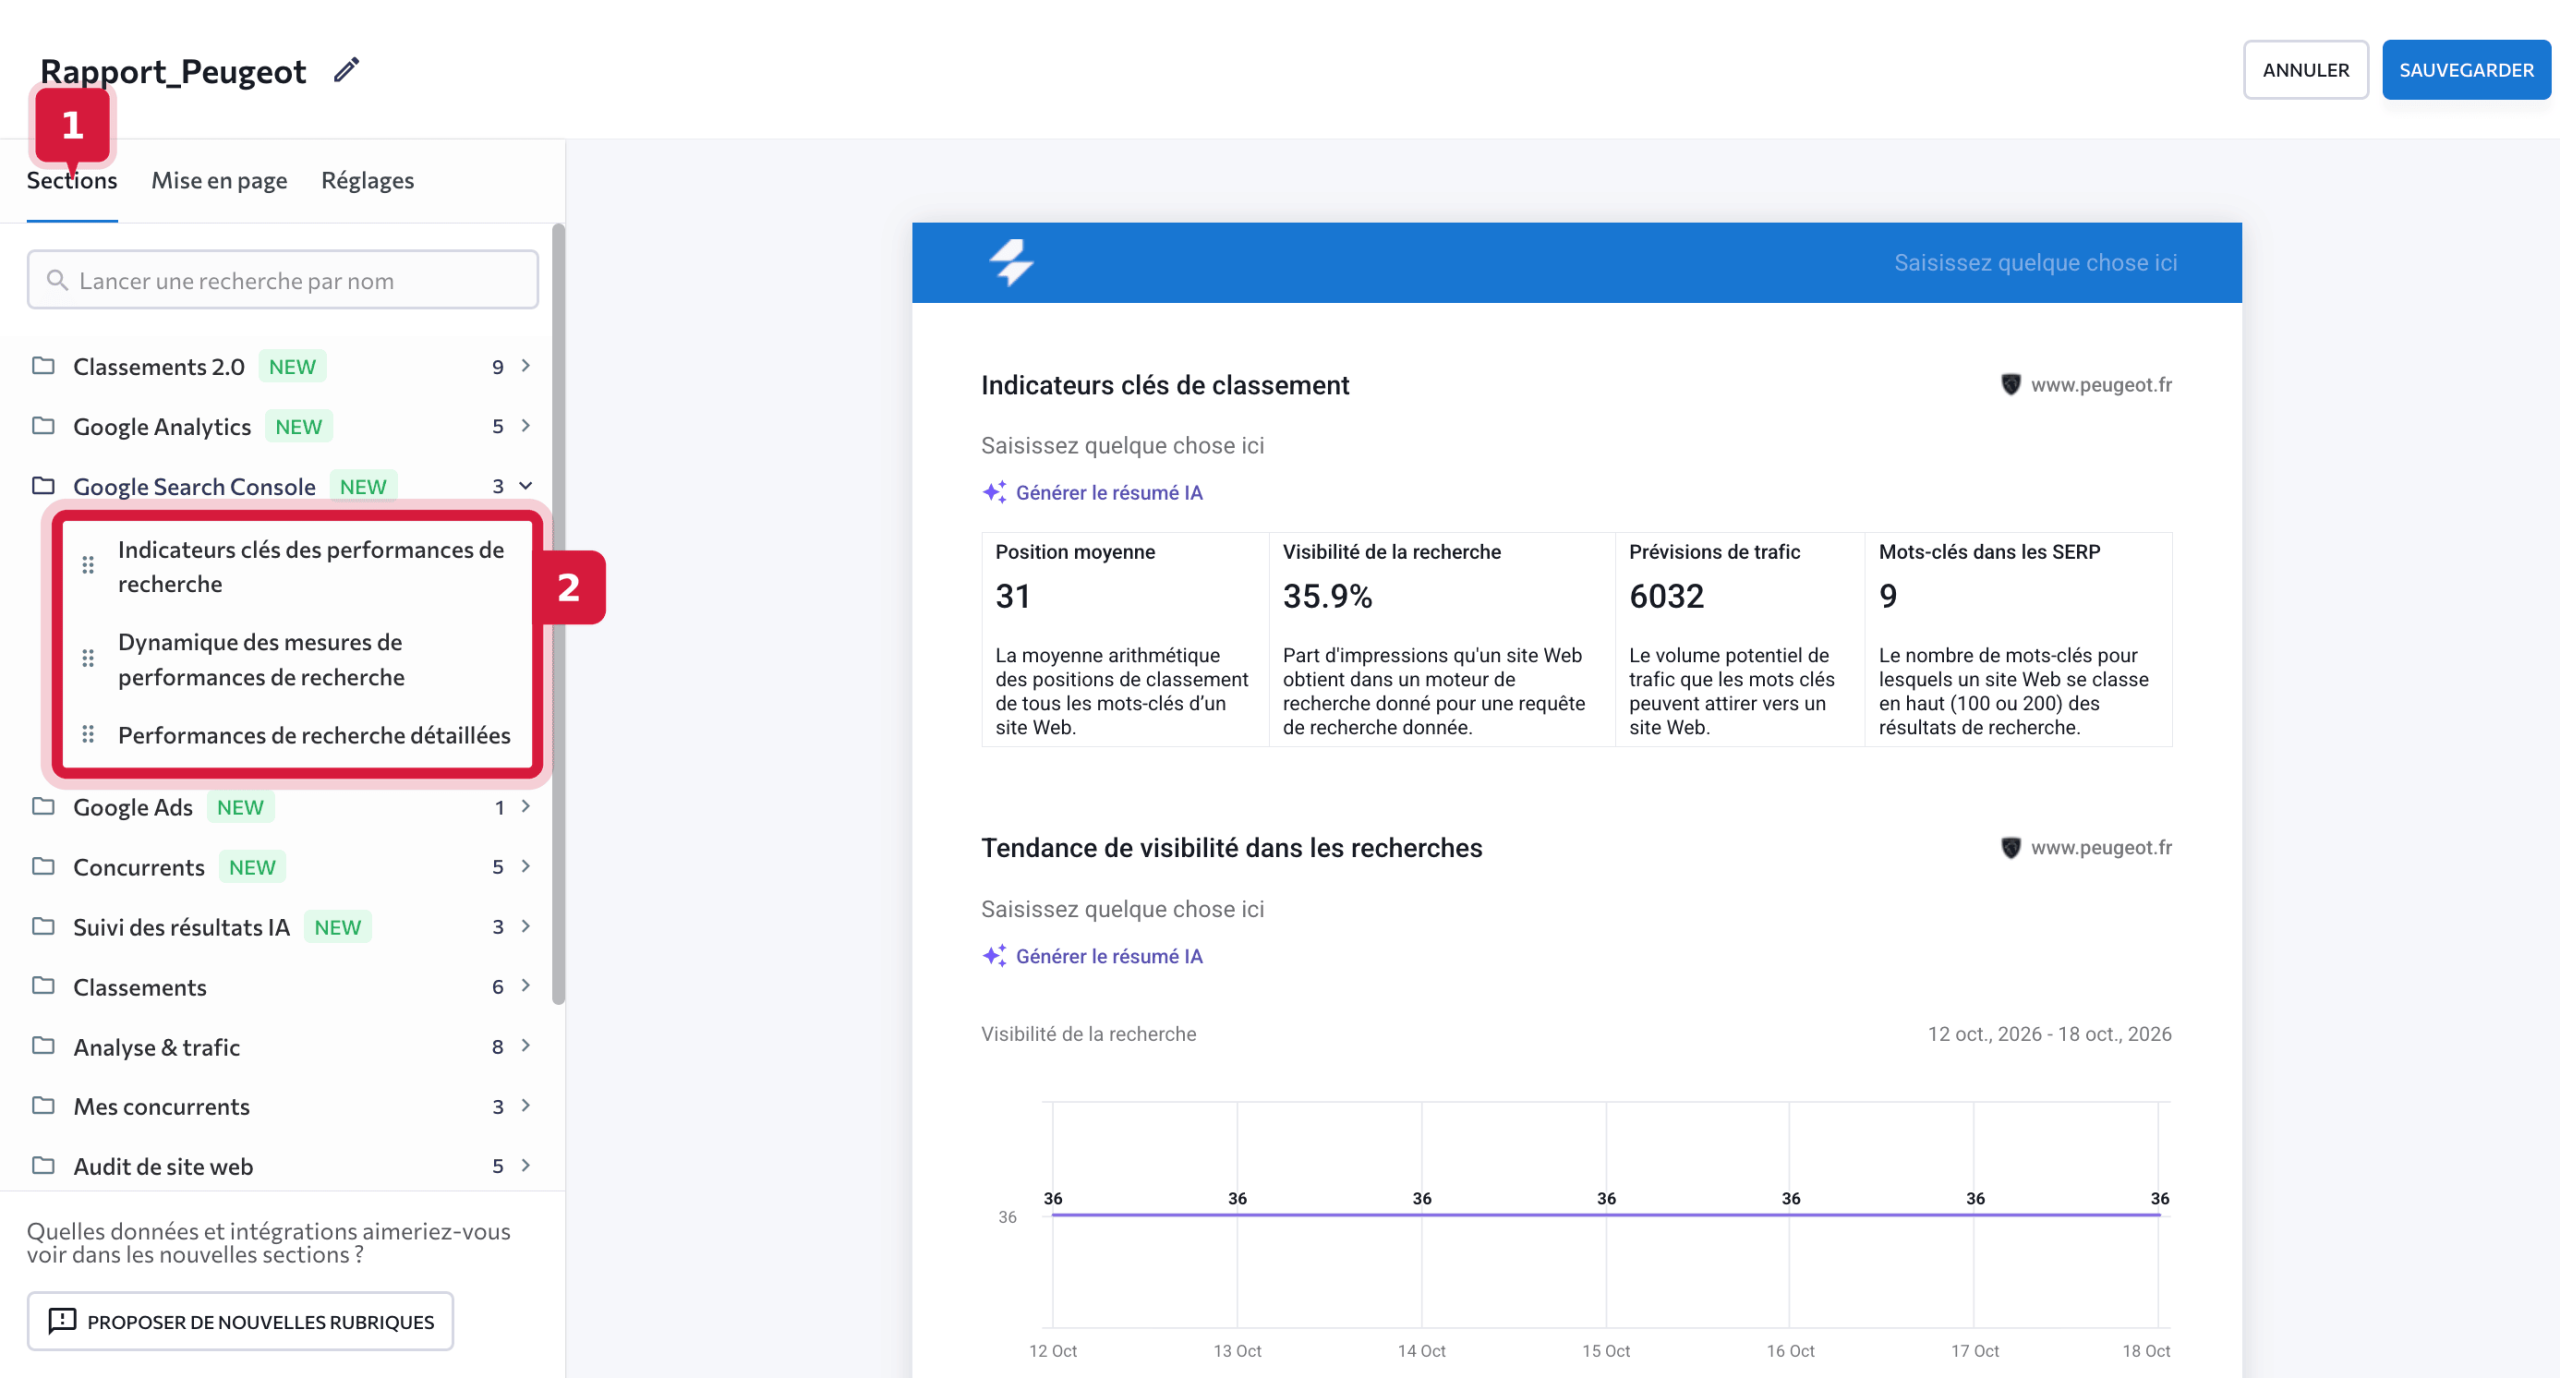Click Générer le résumé IA under Tendance de visibilité
This screenshot has width=2560, height=1378.
click(1092, 956)
